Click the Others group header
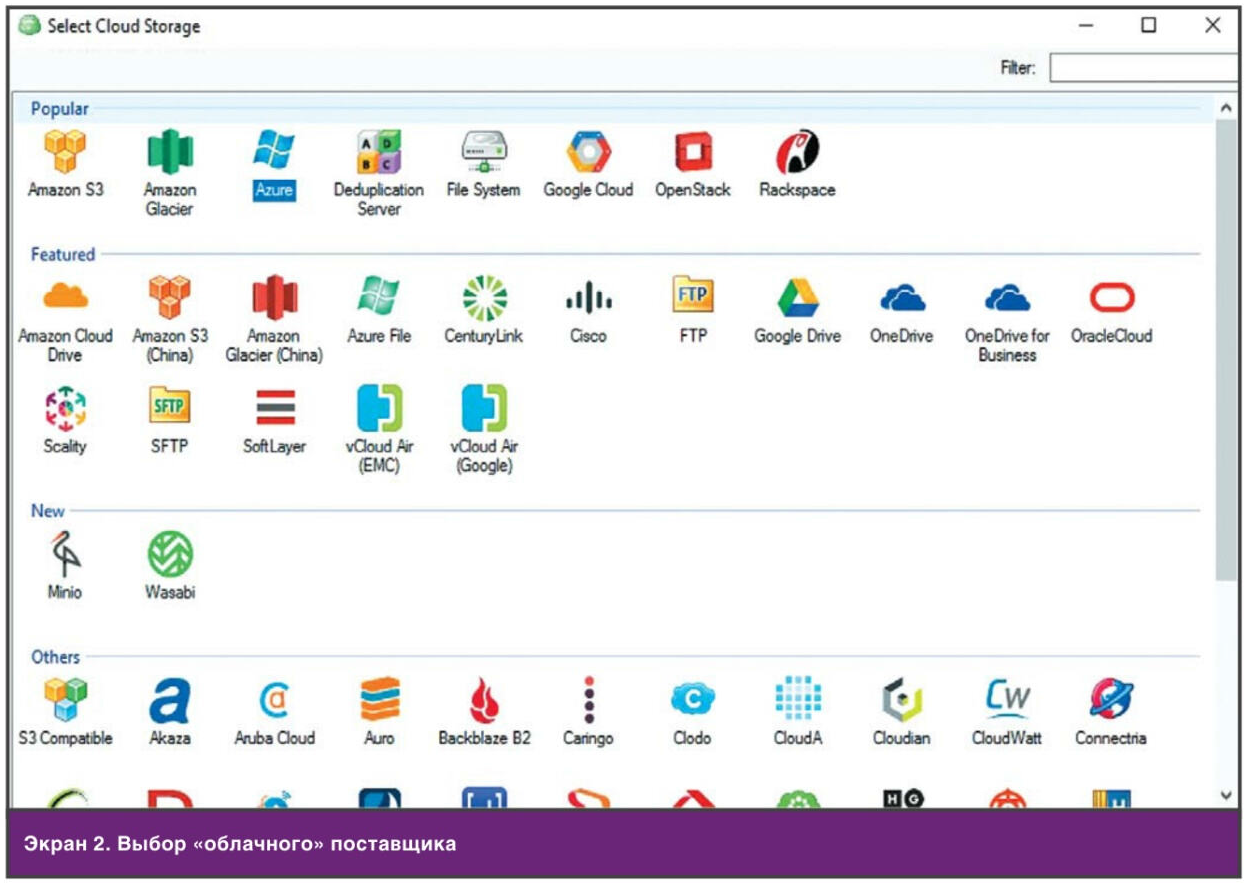The image size is (1249, 888). [55, 657]
